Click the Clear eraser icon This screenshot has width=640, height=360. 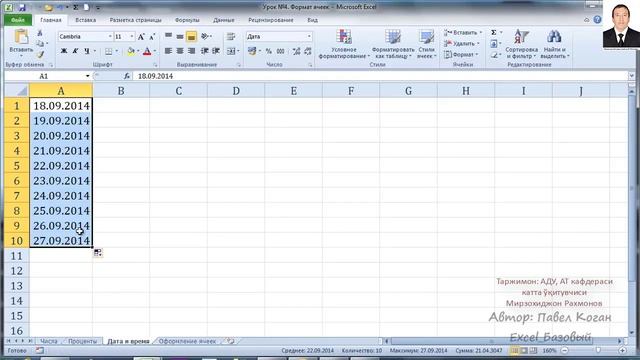tap(494, 54)
